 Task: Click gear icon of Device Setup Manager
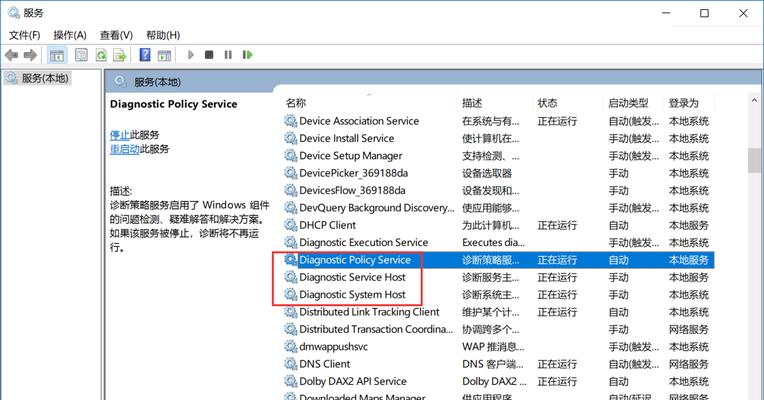pyautogui.click(x=290, y=155)
